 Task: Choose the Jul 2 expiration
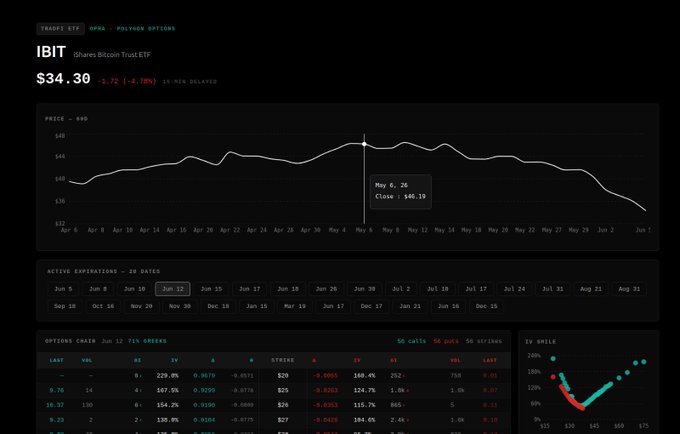coord(401,289)
